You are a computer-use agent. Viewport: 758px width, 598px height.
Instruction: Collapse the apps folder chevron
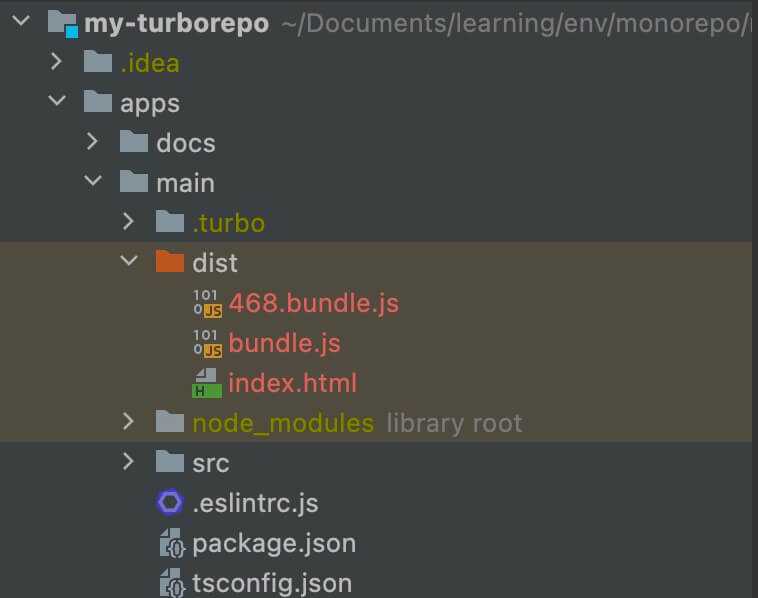pyautogui.click(x=57, y=101)
